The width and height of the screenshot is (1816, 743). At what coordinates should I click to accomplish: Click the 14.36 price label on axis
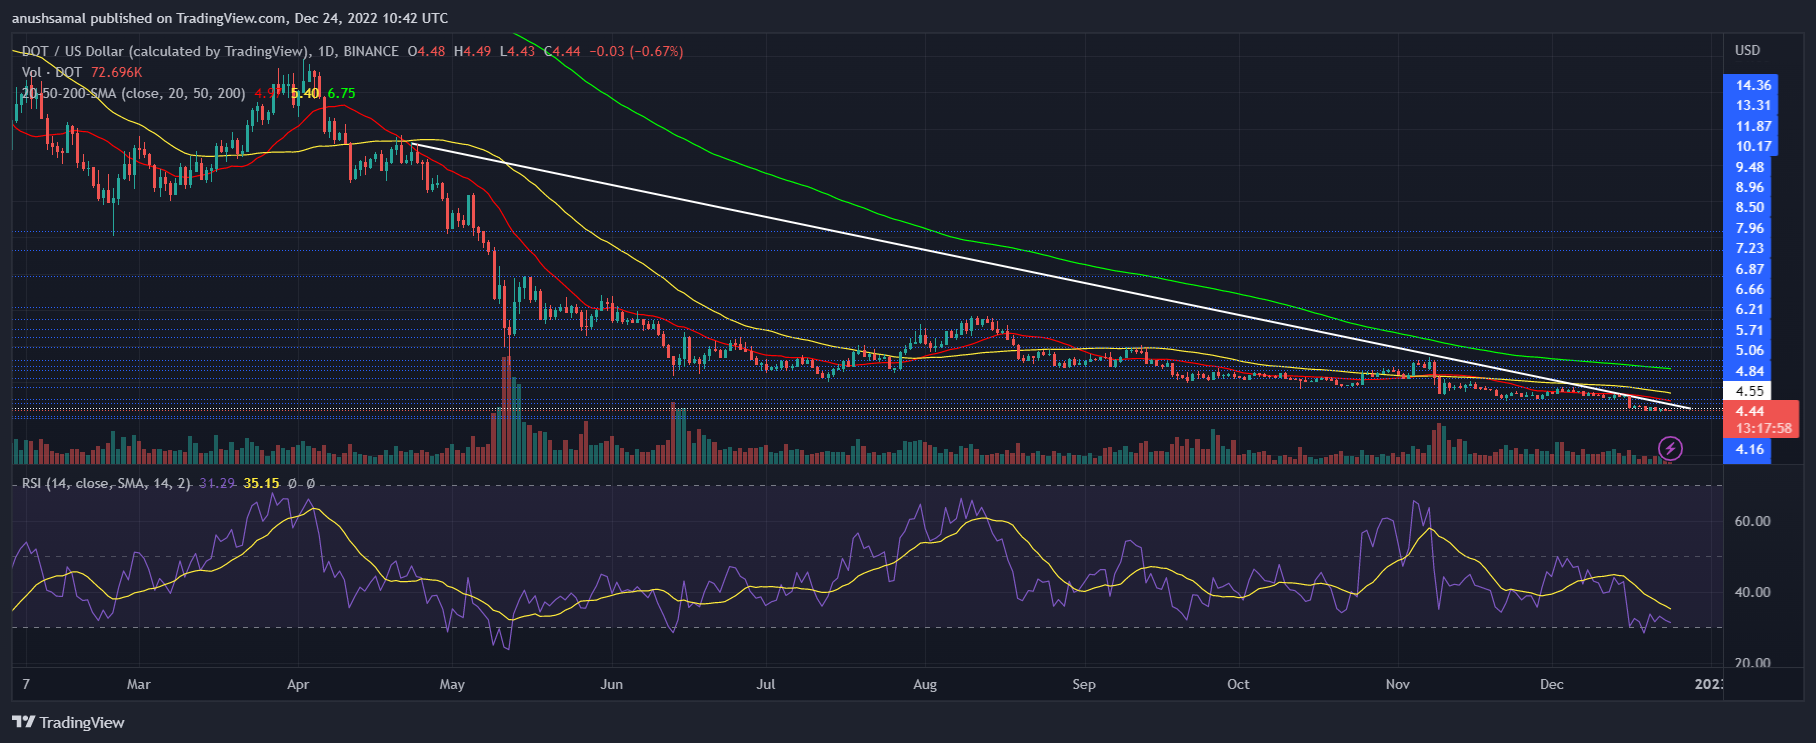1753,85
